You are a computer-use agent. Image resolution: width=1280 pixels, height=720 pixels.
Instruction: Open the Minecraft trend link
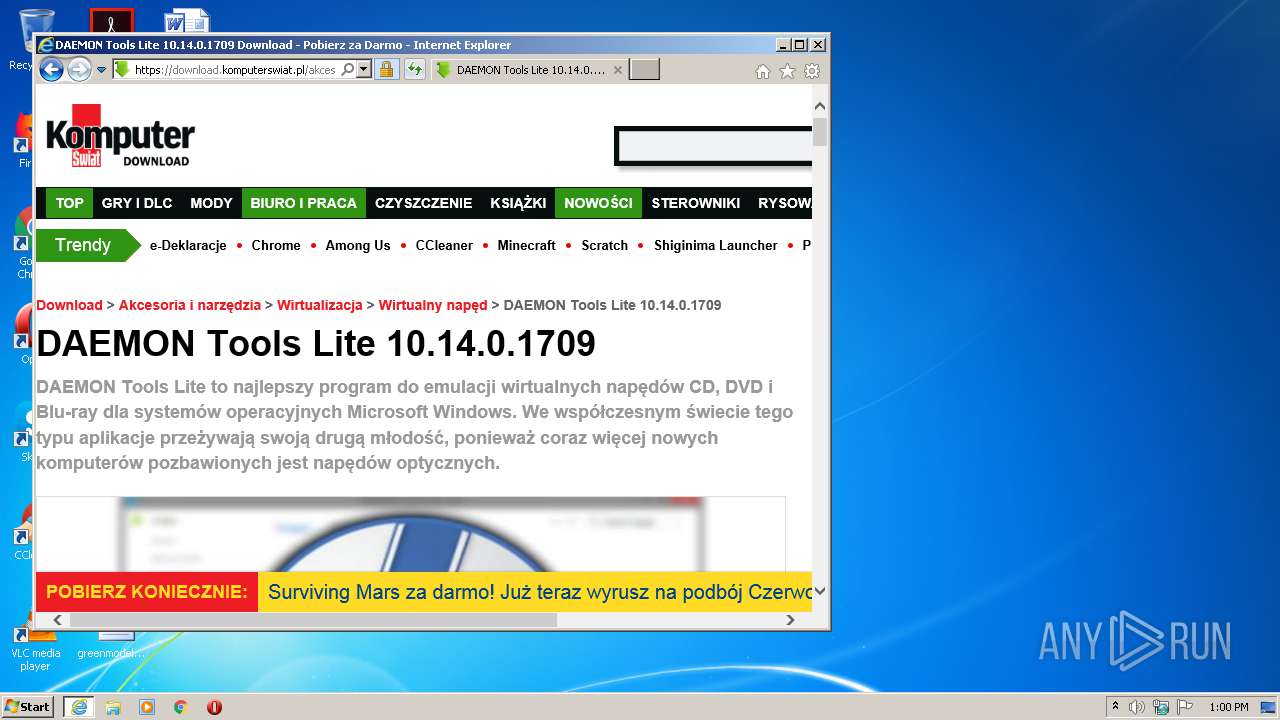[x=526, y=245]
